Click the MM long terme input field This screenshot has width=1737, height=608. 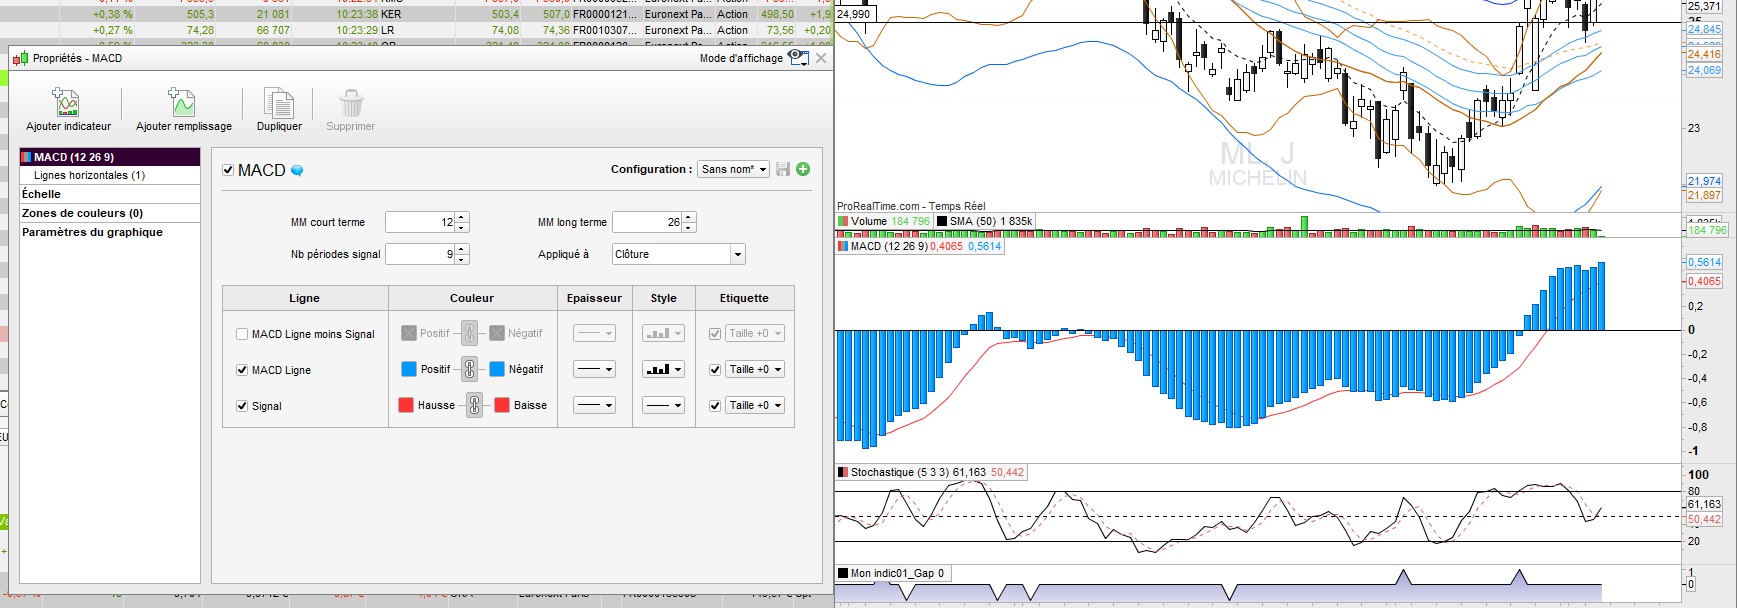(x=647, y=222)
